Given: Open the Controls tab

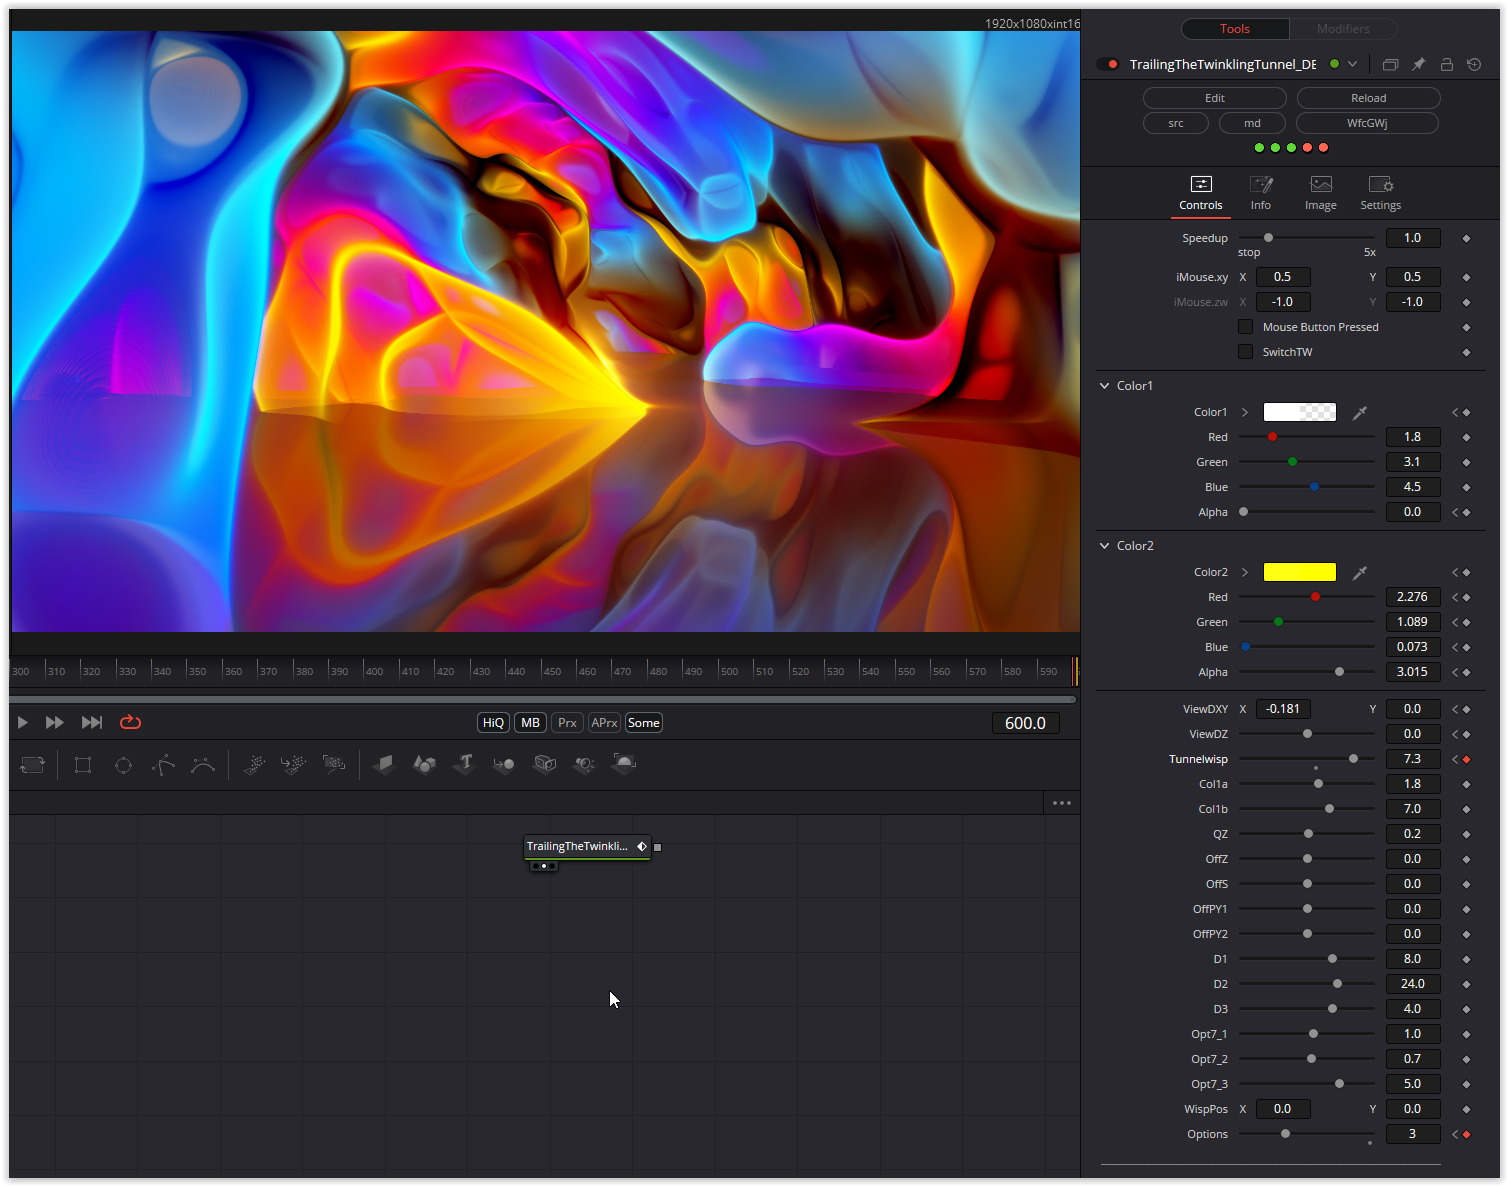Looking at the screenshot, I should 1201,194.
